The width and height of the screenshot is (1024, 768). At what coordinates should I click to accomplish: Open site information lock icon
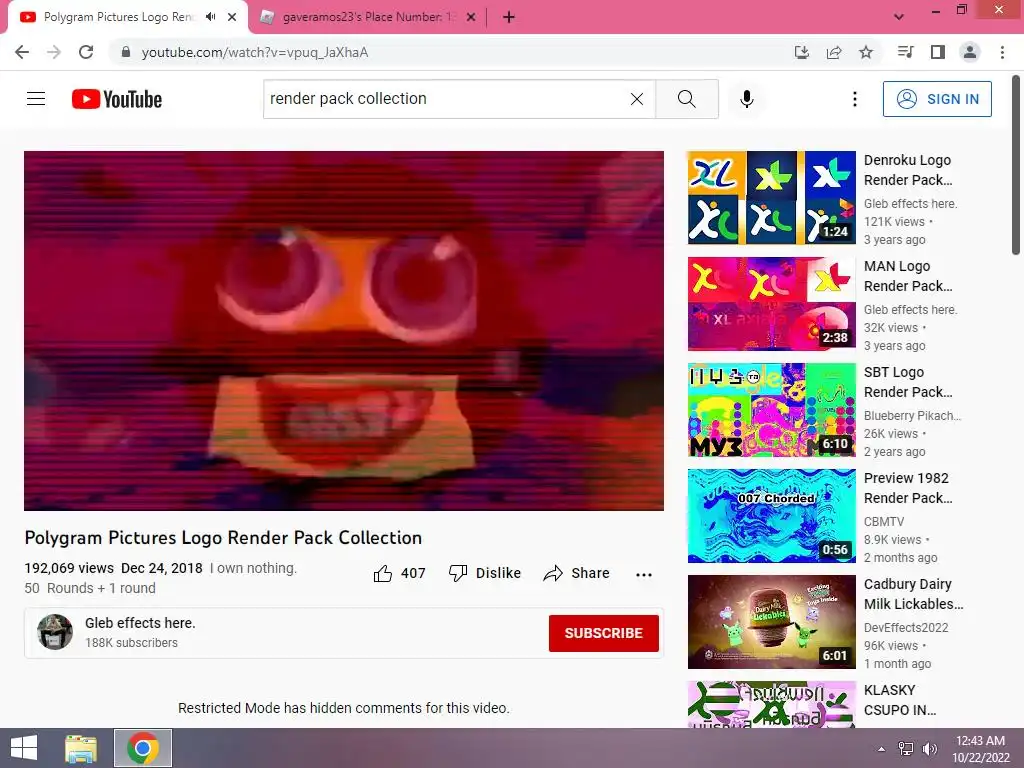click(x=126, y=52)
